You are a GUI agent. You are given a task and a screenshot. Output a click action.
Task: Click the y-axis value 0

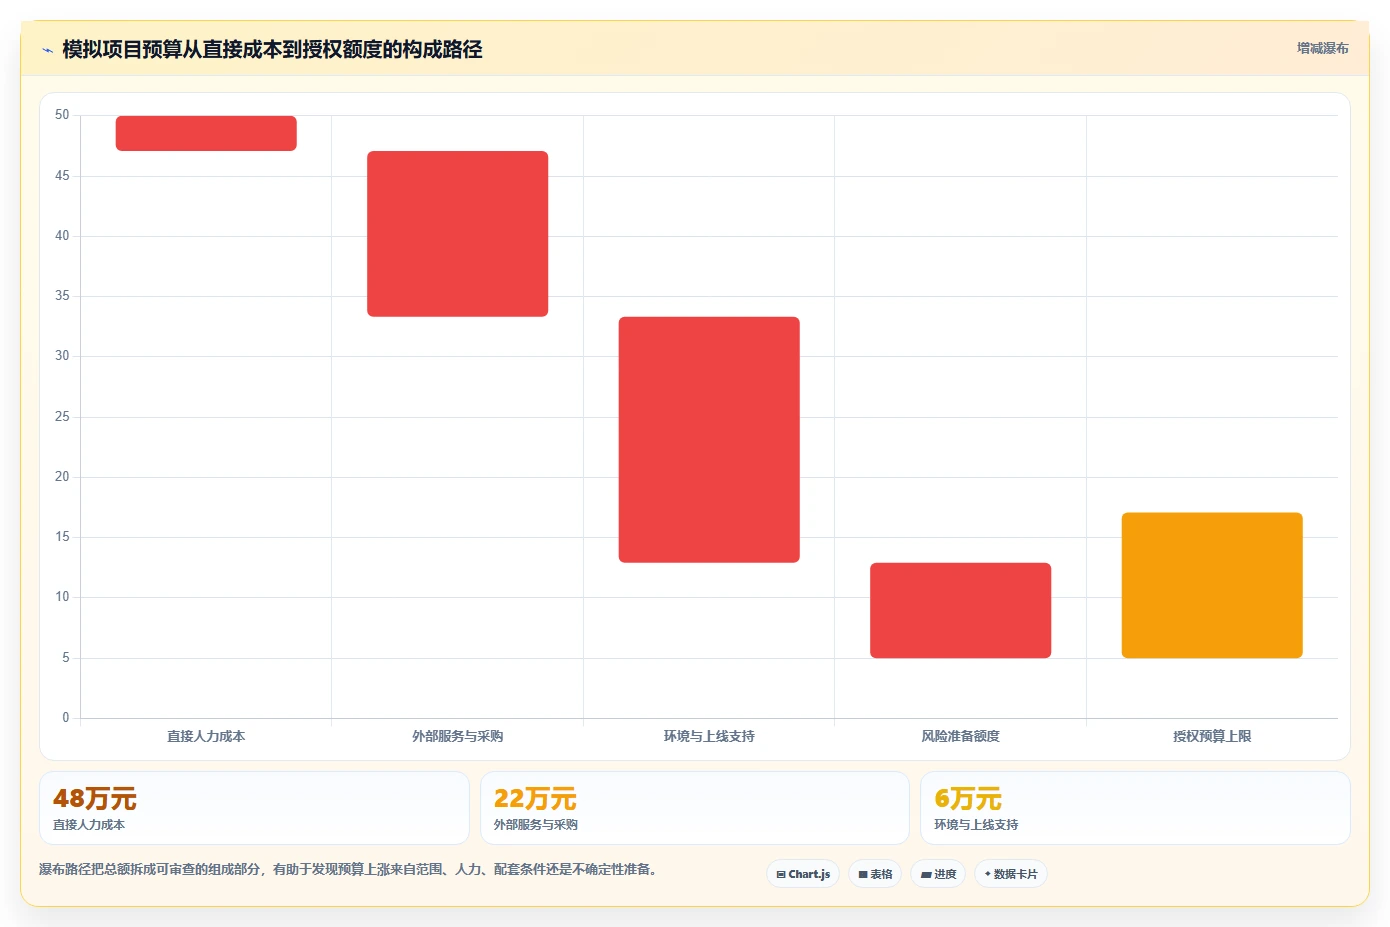click(66, 718)
